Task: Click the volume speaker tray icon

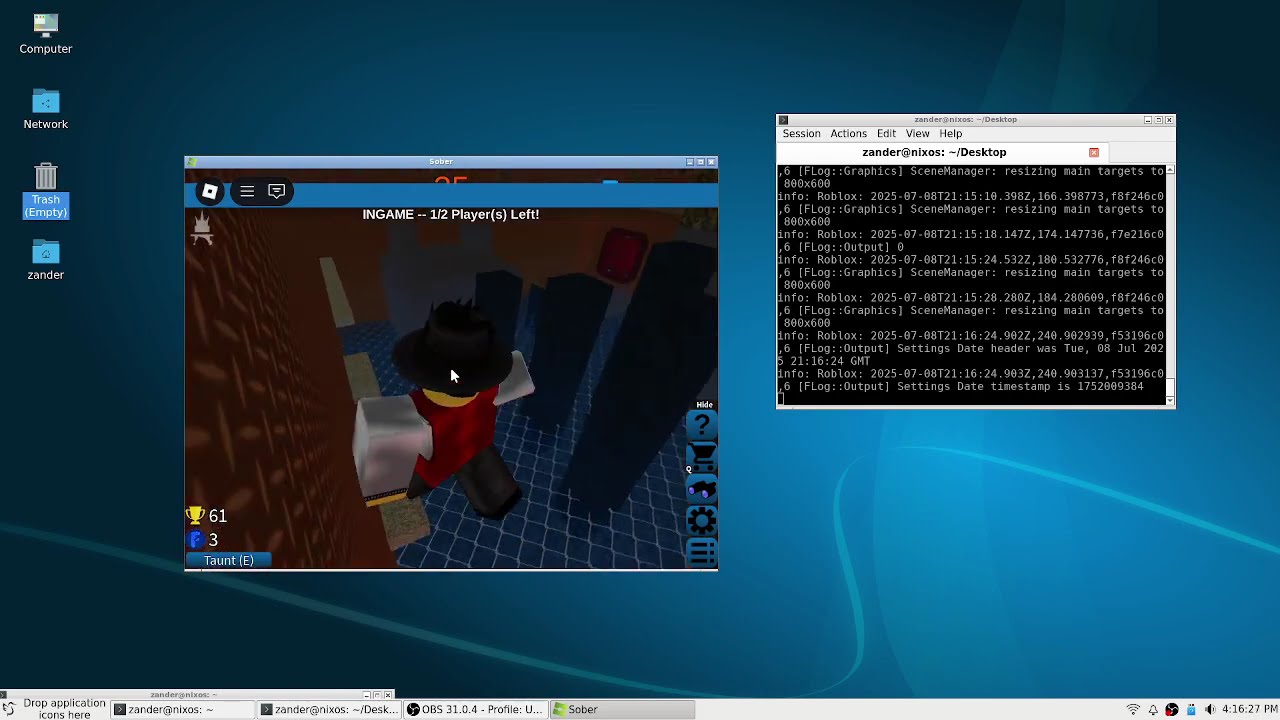Action: [x=1211, y=709]
